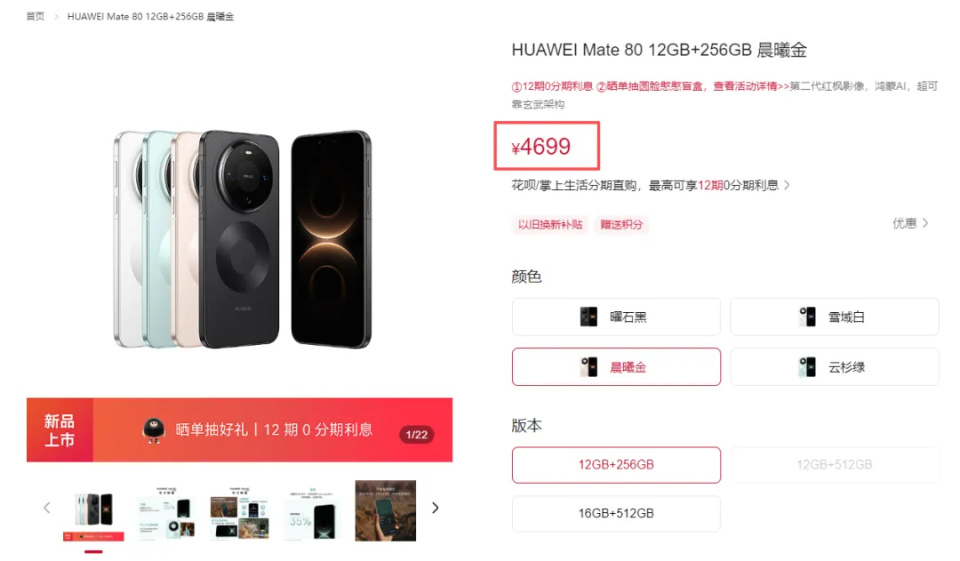Go to 首页 in breadcrumb

(x=36, y=17)
